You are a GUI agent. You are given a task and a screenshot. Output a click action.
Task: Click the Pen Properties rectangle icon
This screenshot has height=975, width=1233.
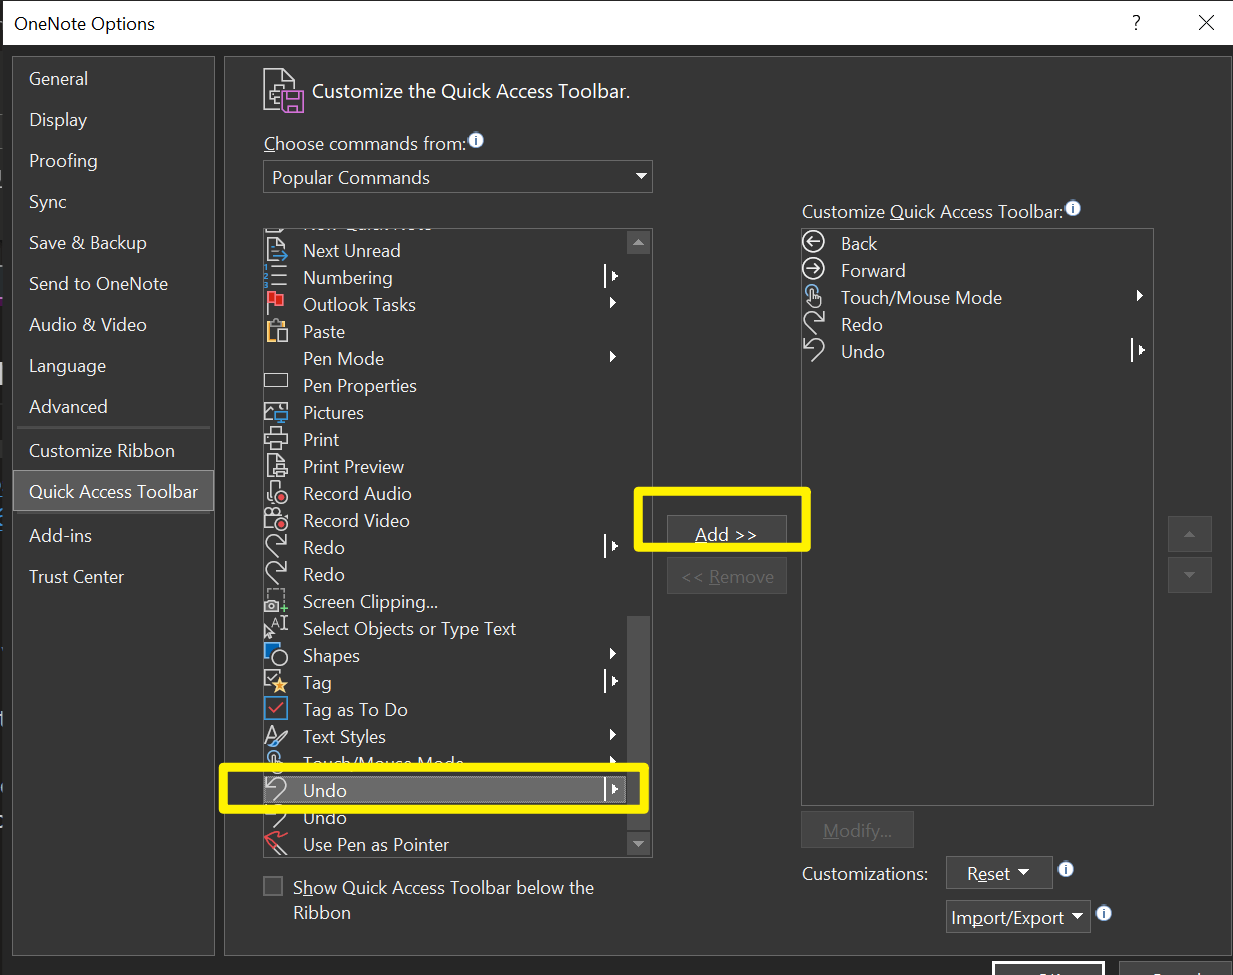click(x=276, y=381)
